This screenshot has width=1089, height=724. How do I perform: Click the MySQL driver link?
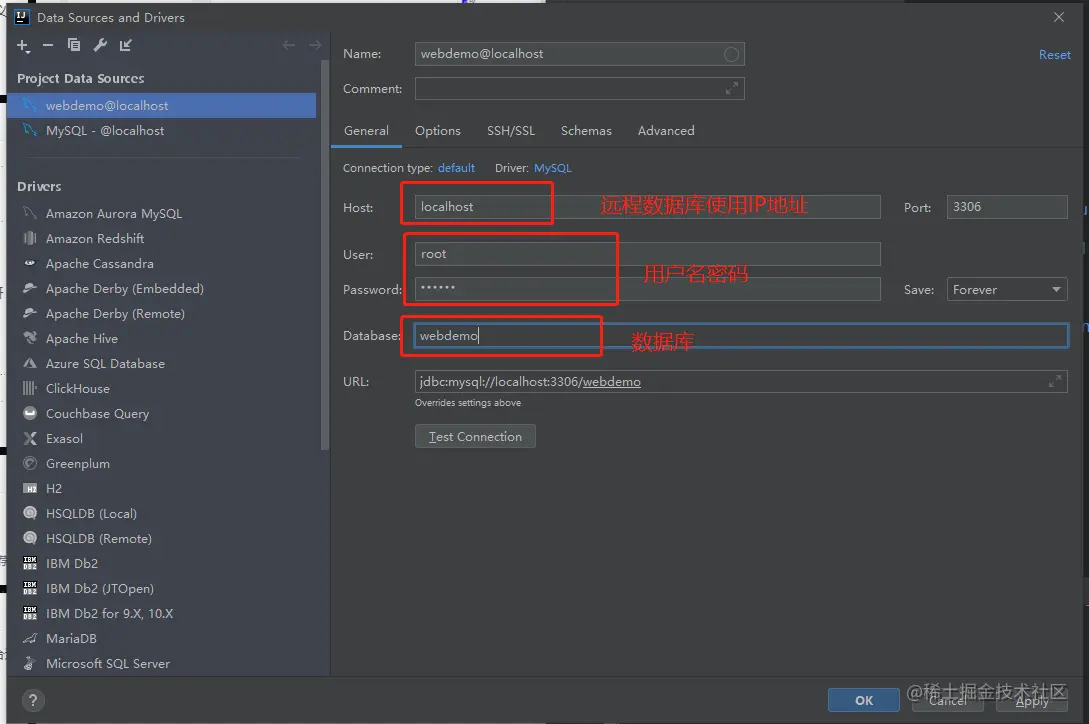553,168
